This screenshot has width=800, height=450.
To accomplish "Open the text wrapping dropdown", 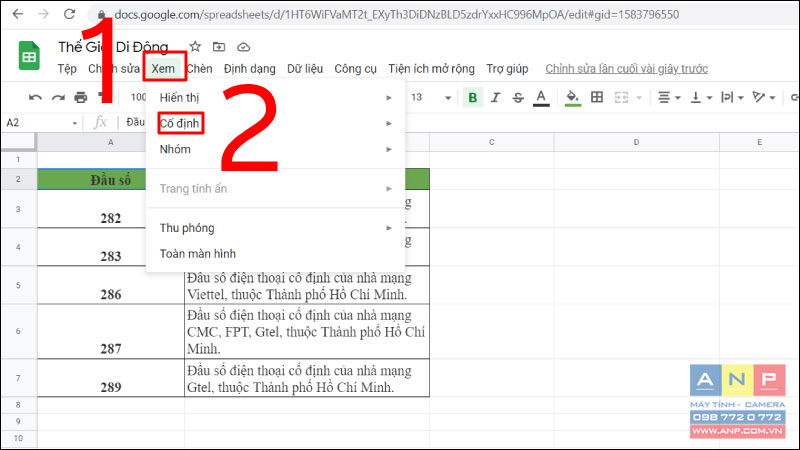I will click(x=732, y=97).
